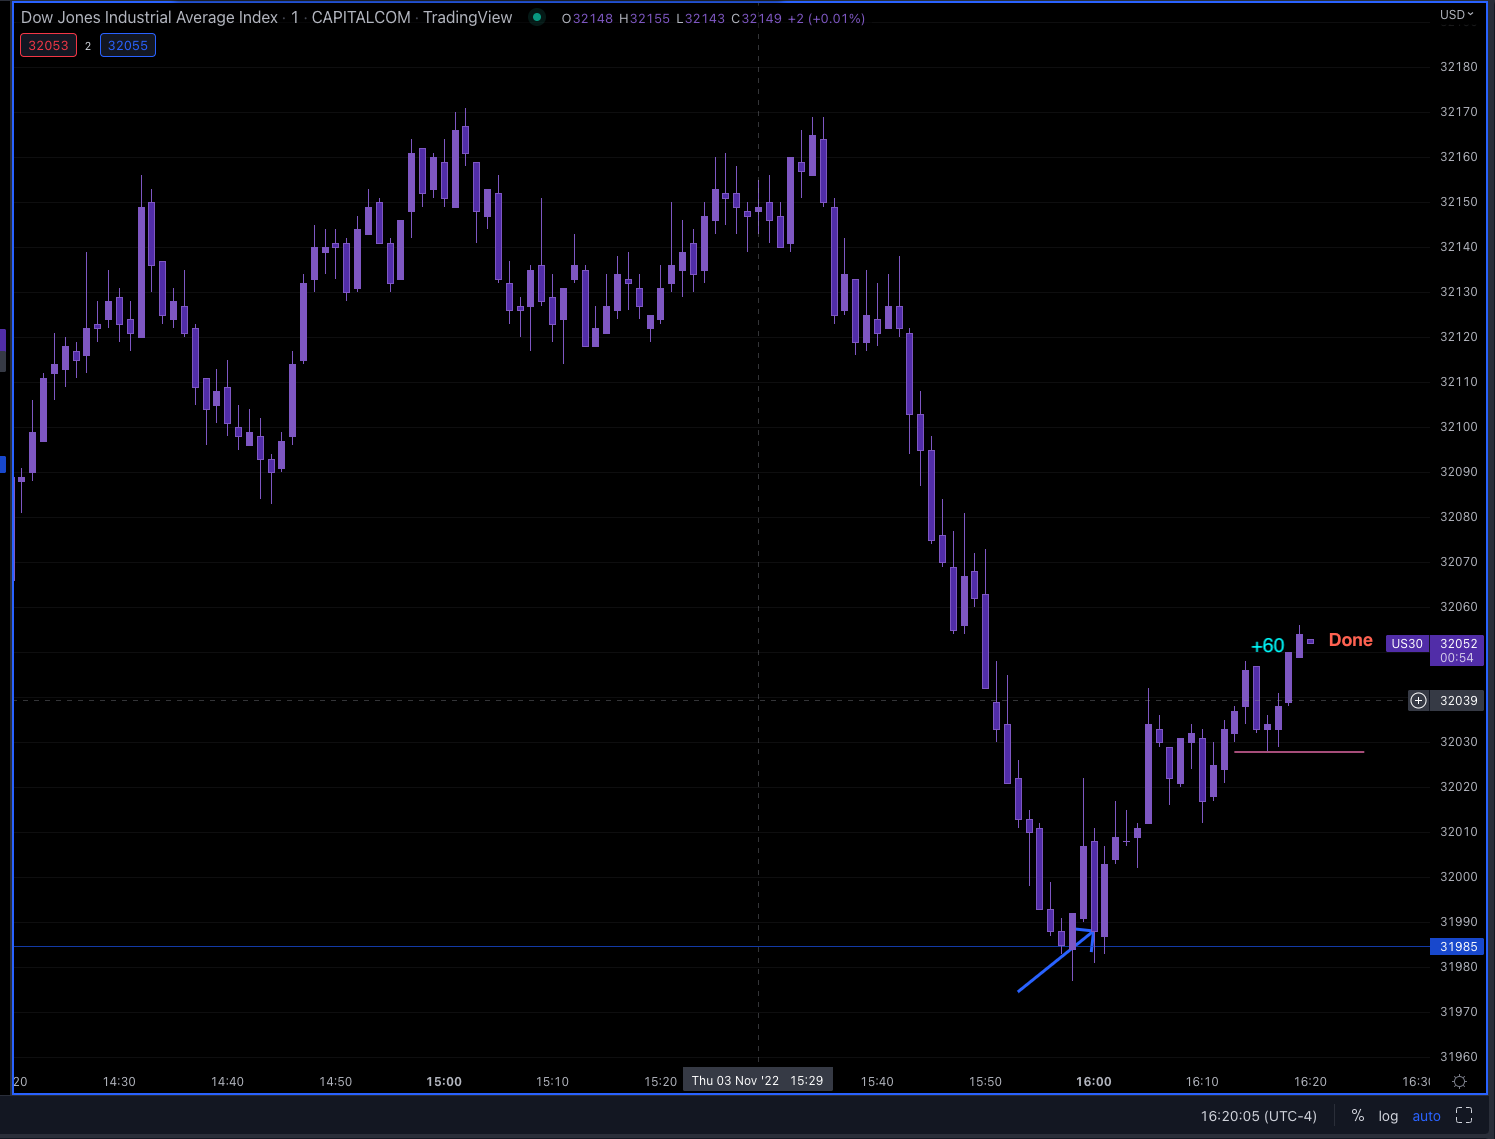Image resolution: width=1495 pixels, height=1139 pixels.
Task: Click the 31970 price scale label
Action: (1458, 1012)
